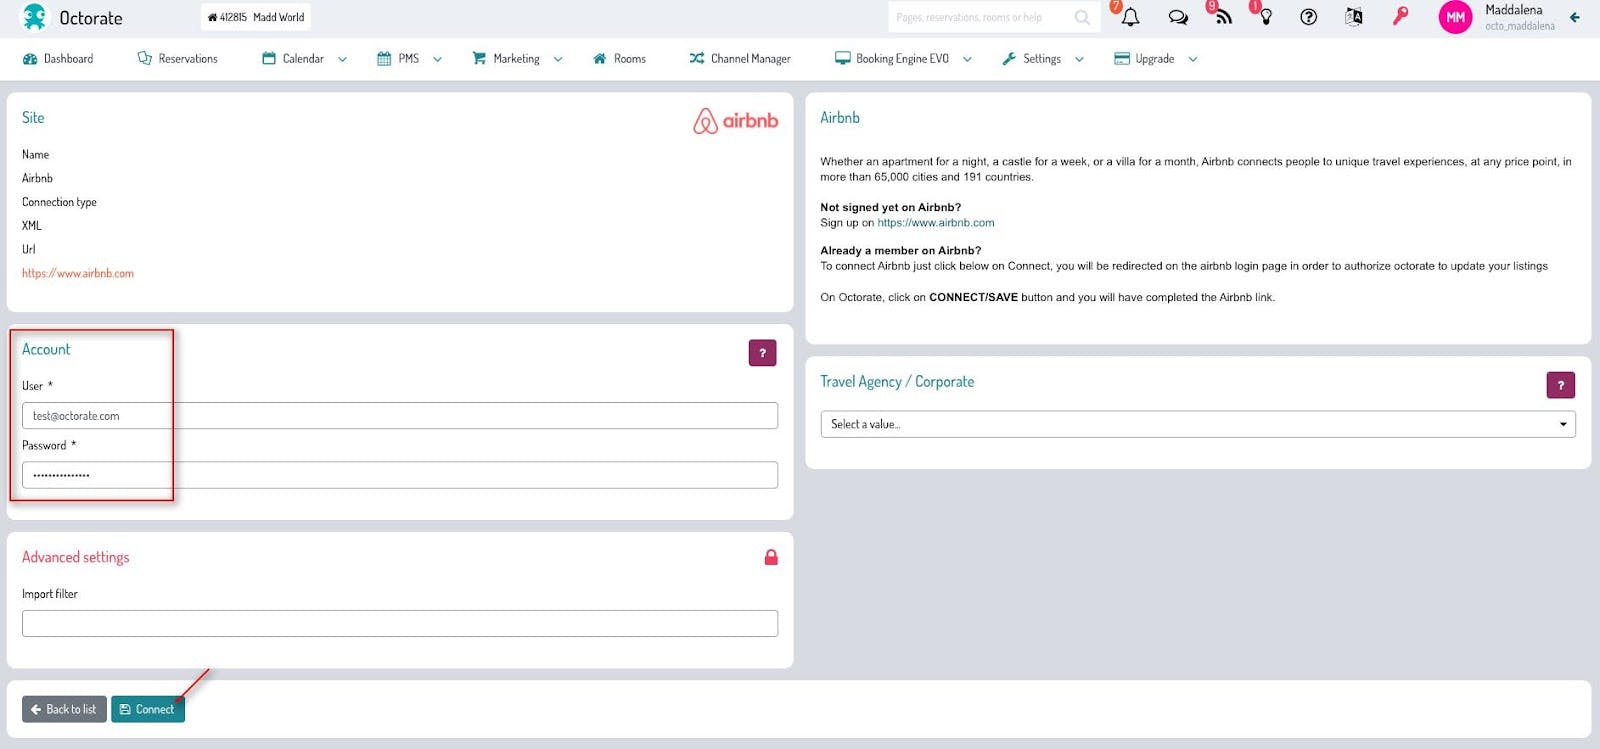Open the language translation icon
Viewport: 1600px width, 749px height.
pos(1354,17)
